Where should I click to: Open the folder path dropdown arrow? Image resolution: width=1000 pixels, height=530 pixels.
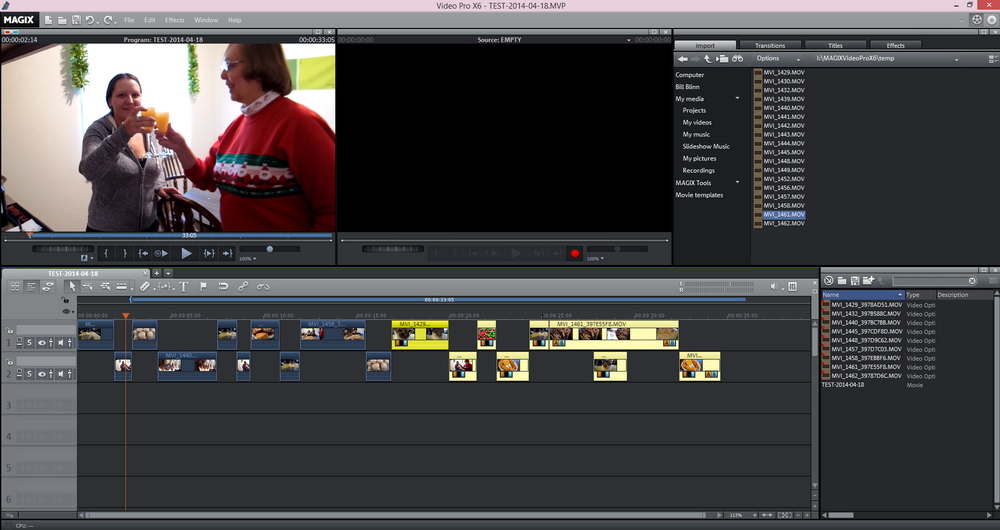957,59
